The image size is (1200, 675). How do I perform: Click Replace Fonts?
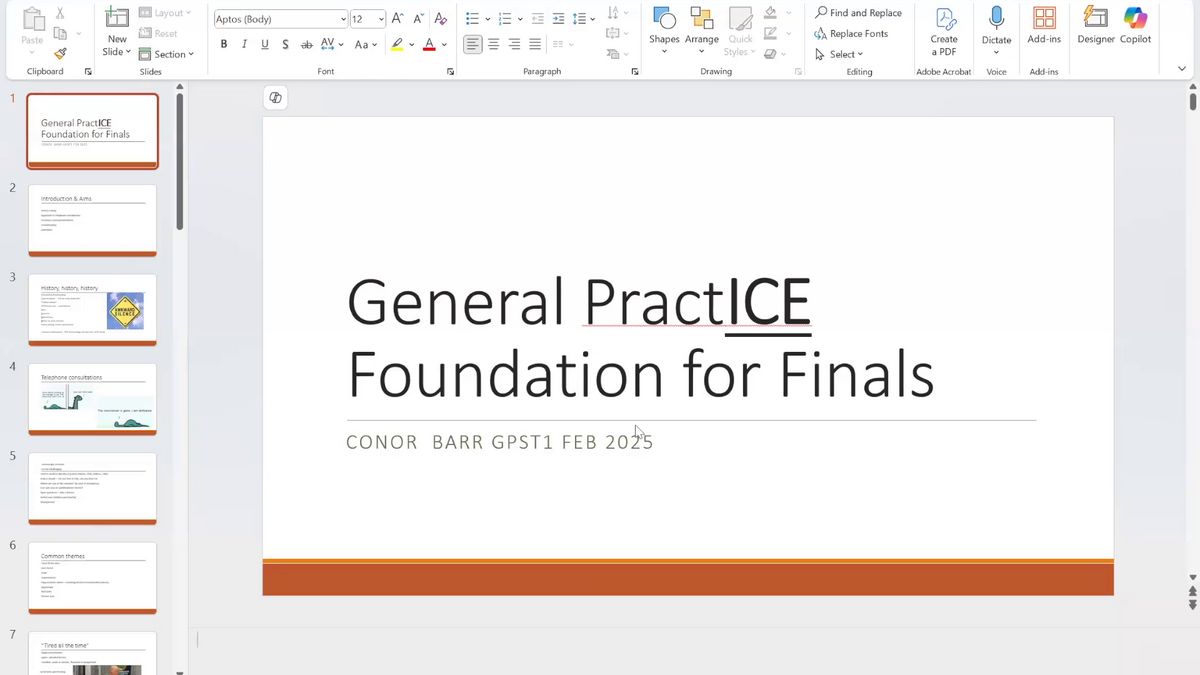point(851,33)
